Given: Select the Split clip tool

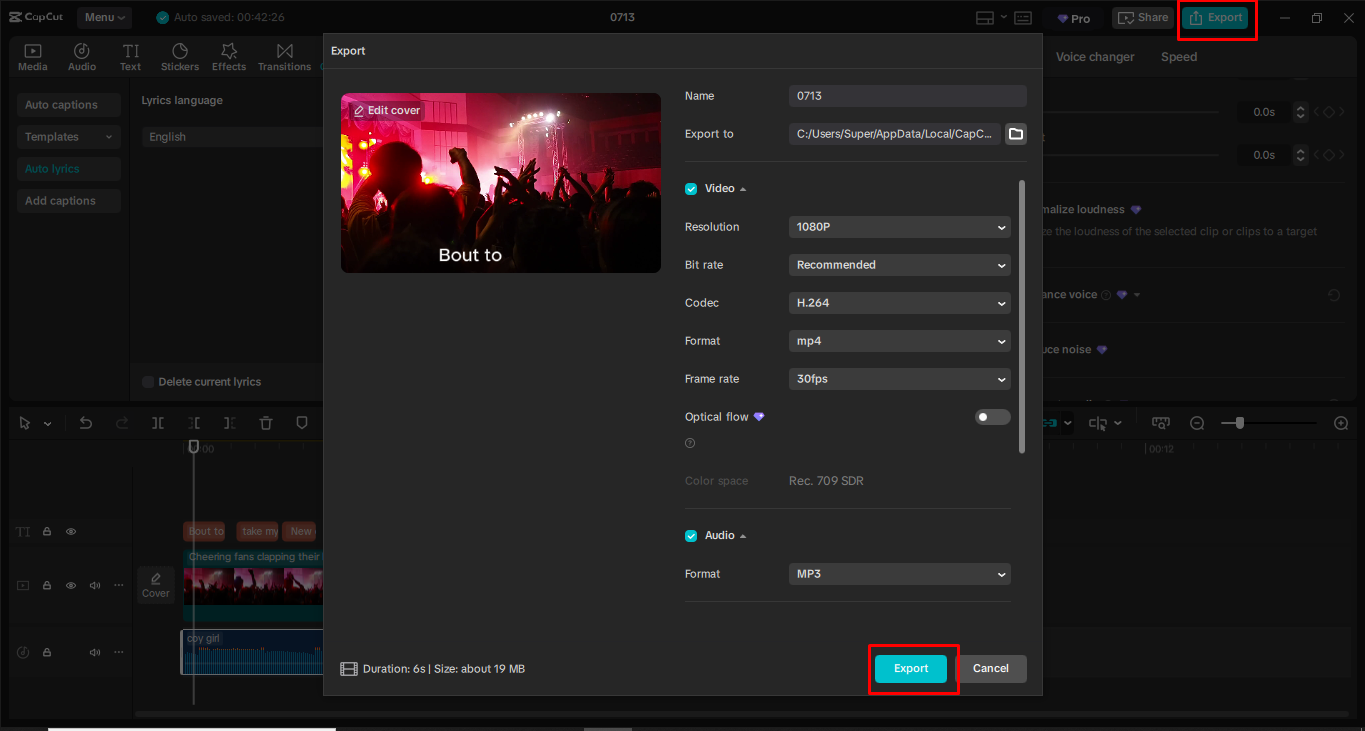Looking at the screenshot, I should click(x=157, y=423).
